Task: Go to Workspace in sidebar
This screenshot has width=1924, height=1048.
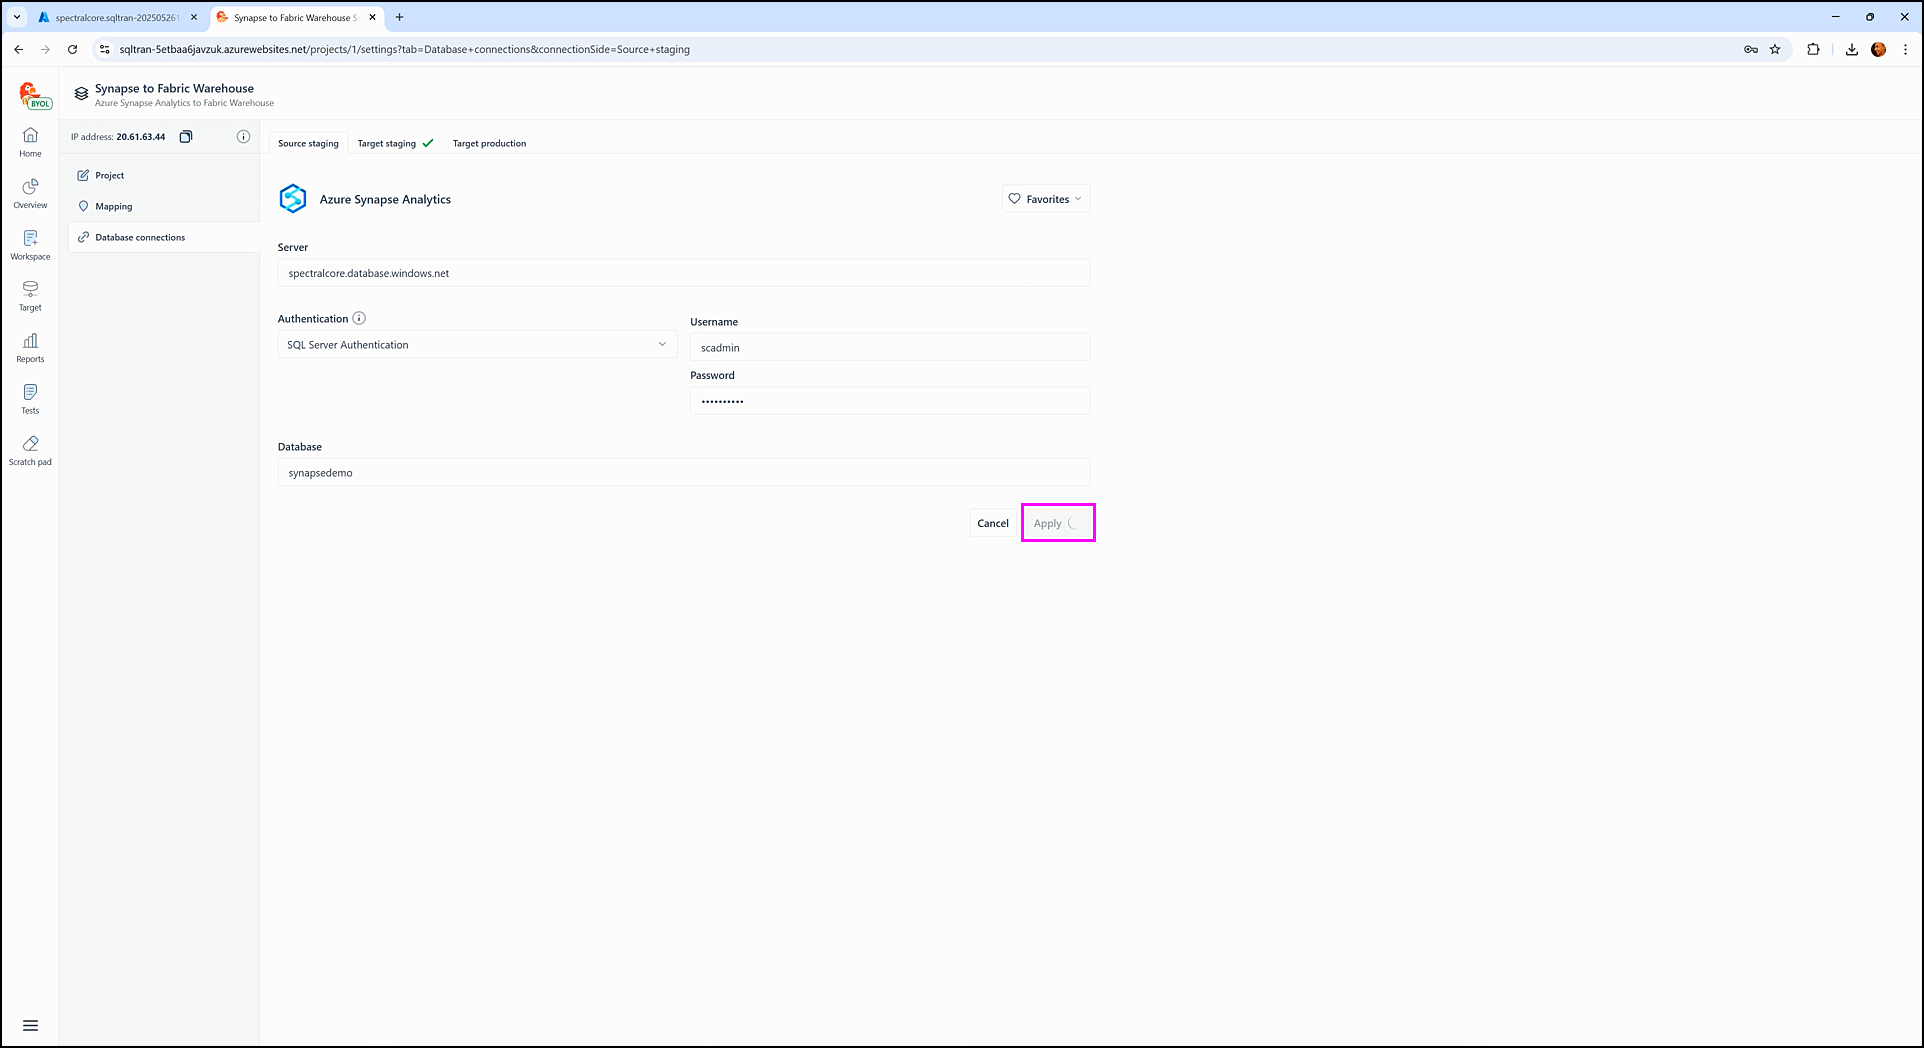Action: 30,245
